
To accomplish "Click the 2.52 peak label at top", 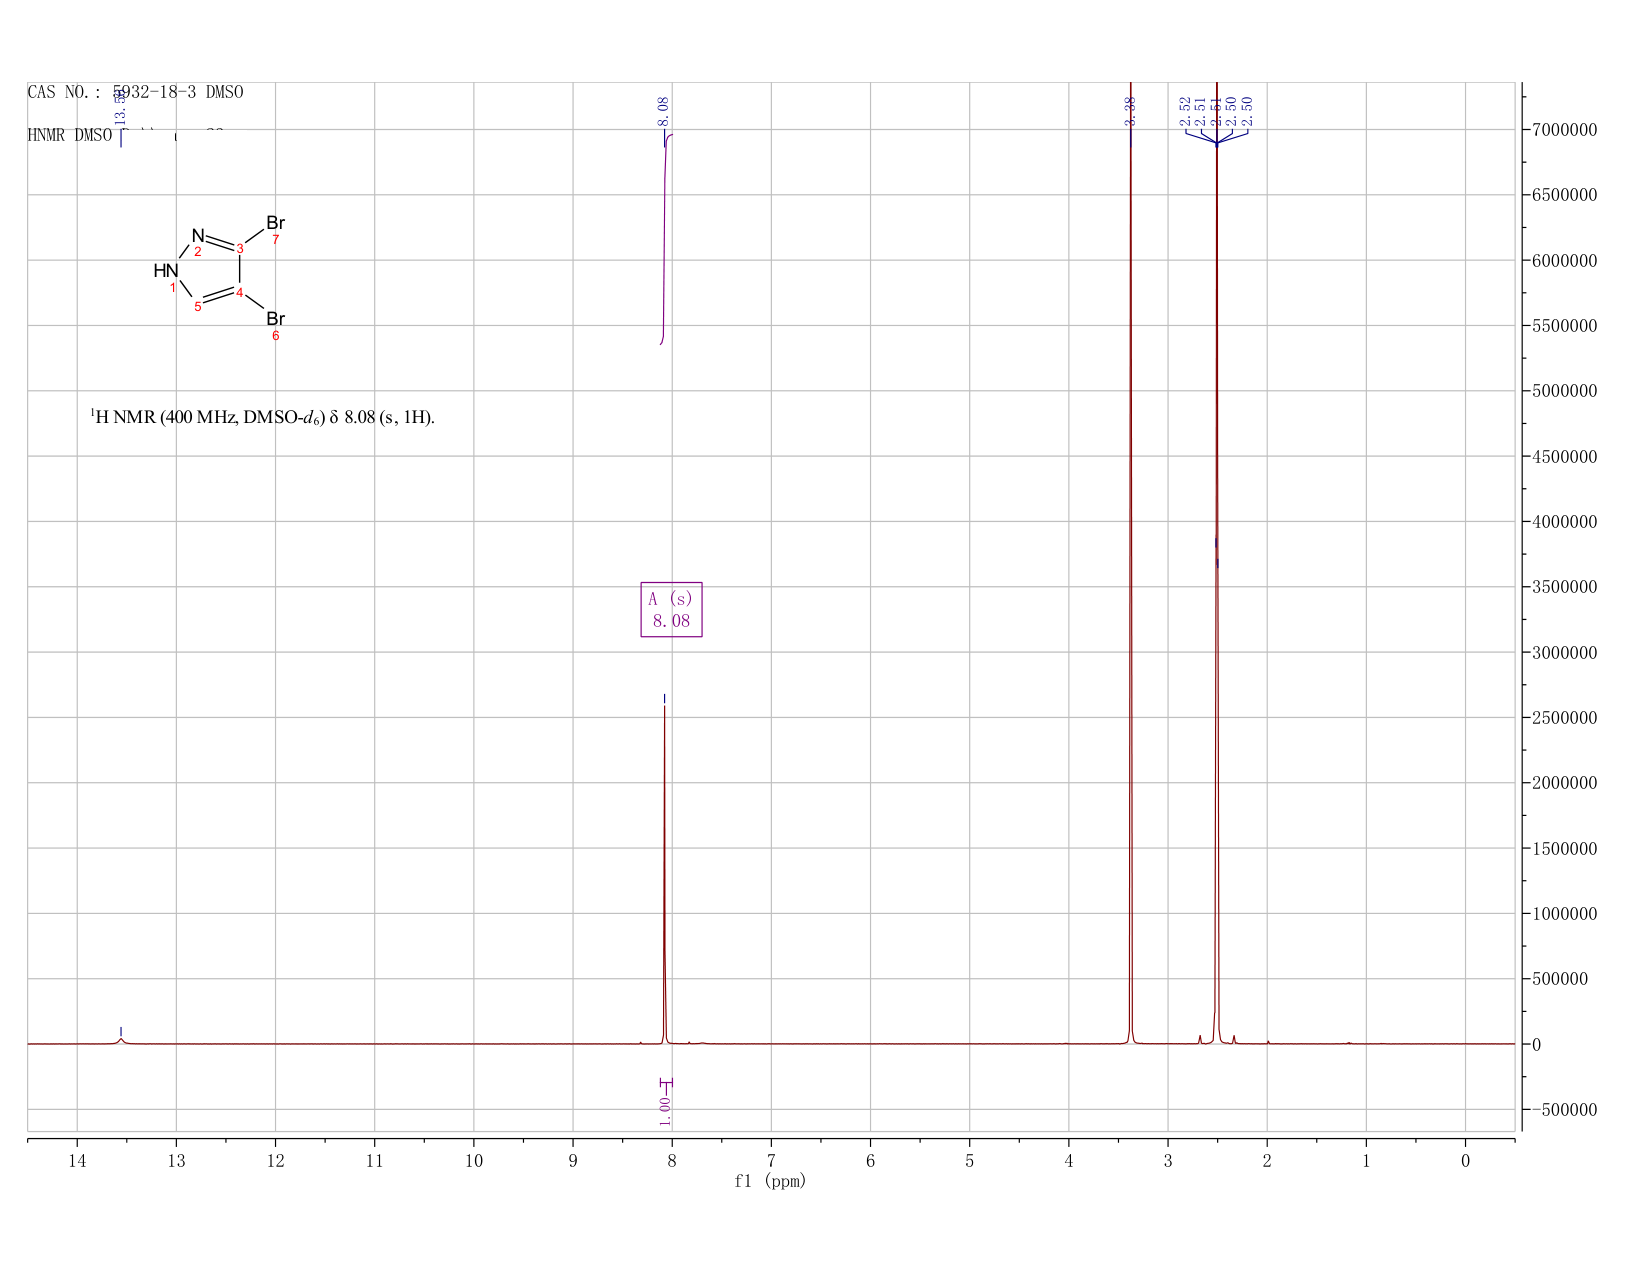I will point(1186,111).
